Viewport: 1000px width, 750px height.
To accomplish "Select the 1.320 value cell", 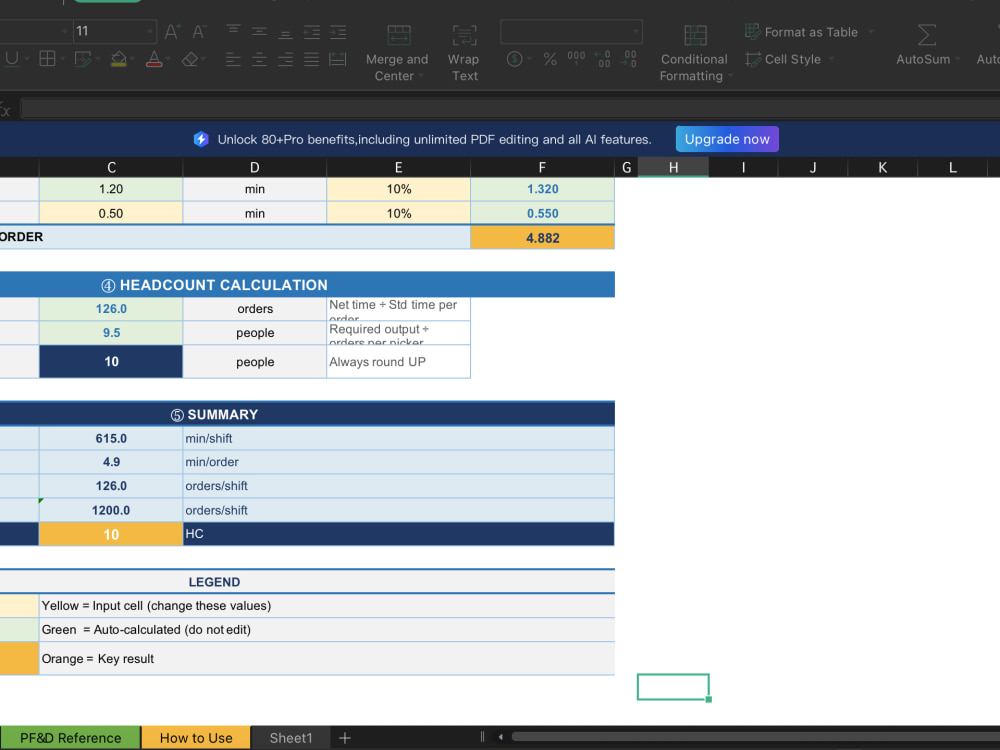I will point(542,189).
